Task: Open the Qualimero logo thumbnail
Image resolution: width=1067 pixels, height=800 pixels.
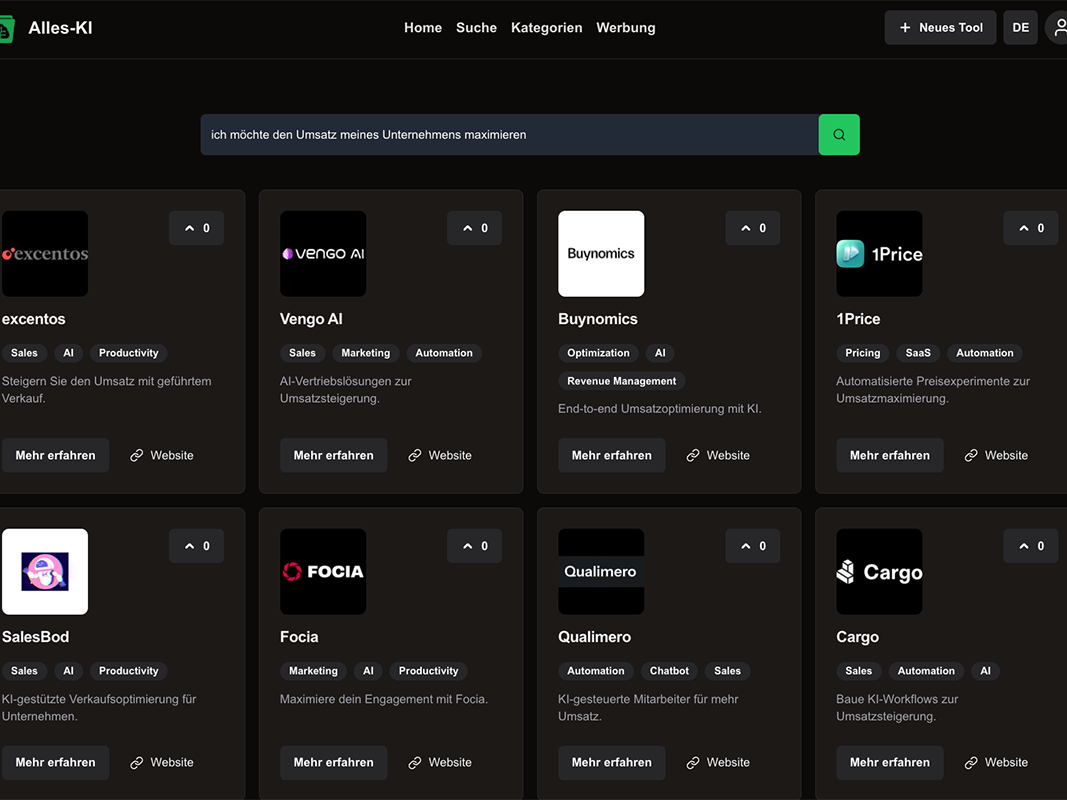Action: [x=601, y=571]
